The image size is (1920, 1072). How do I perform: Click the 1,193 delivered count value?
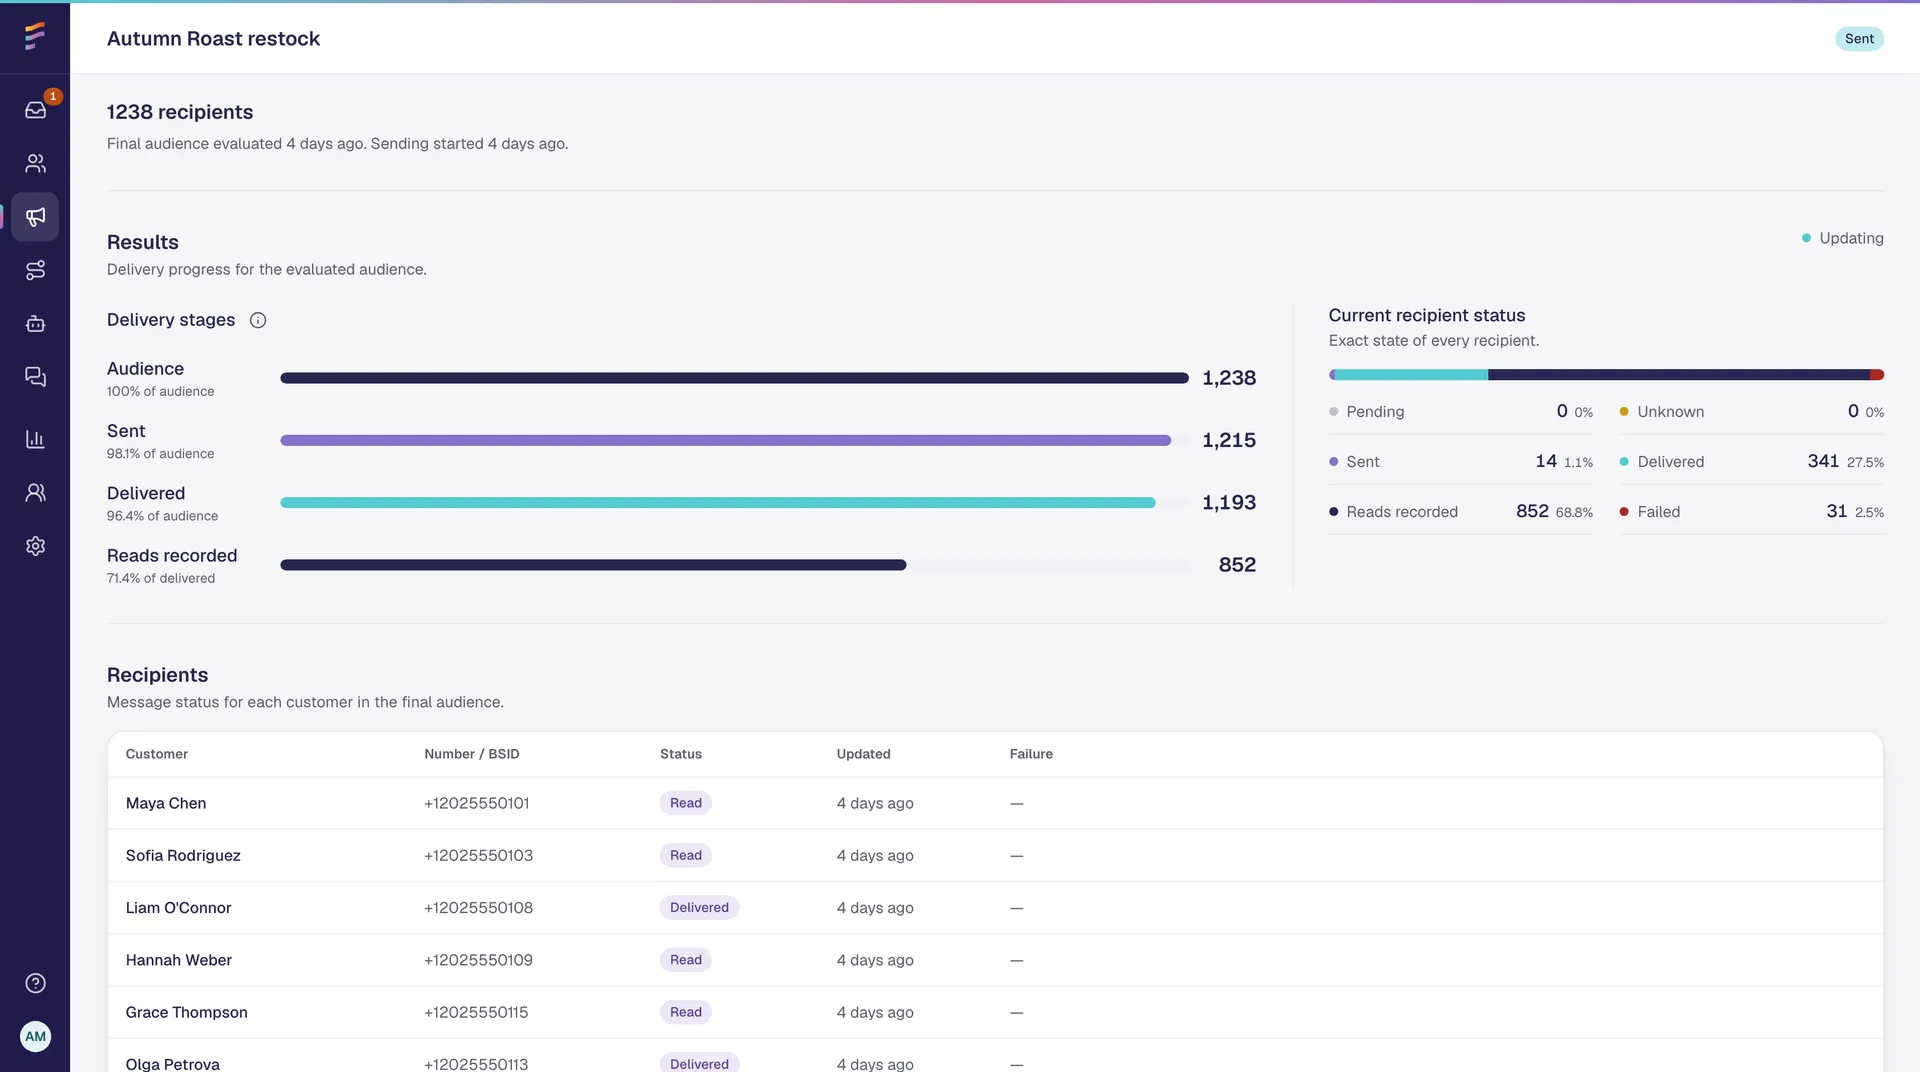tap(1229, 503)
